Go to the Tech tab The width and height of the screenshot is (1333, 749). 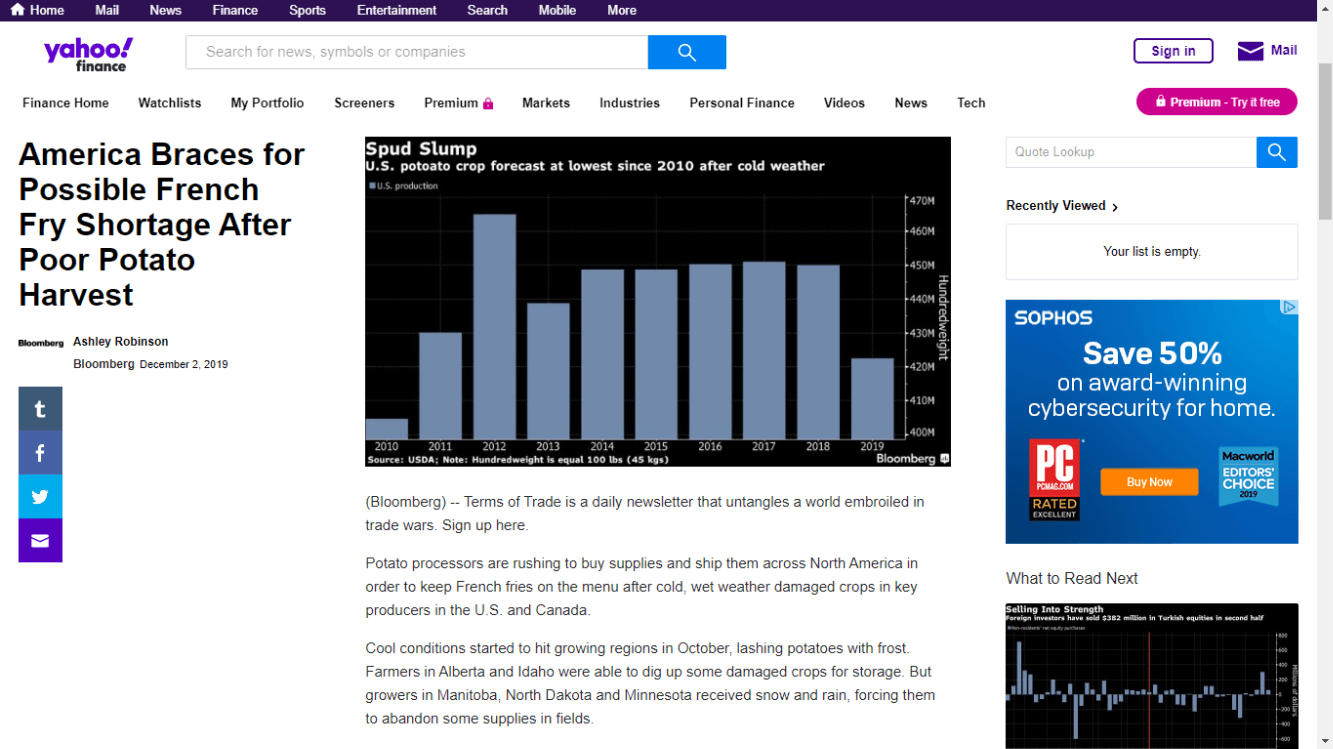coord(971,103)
